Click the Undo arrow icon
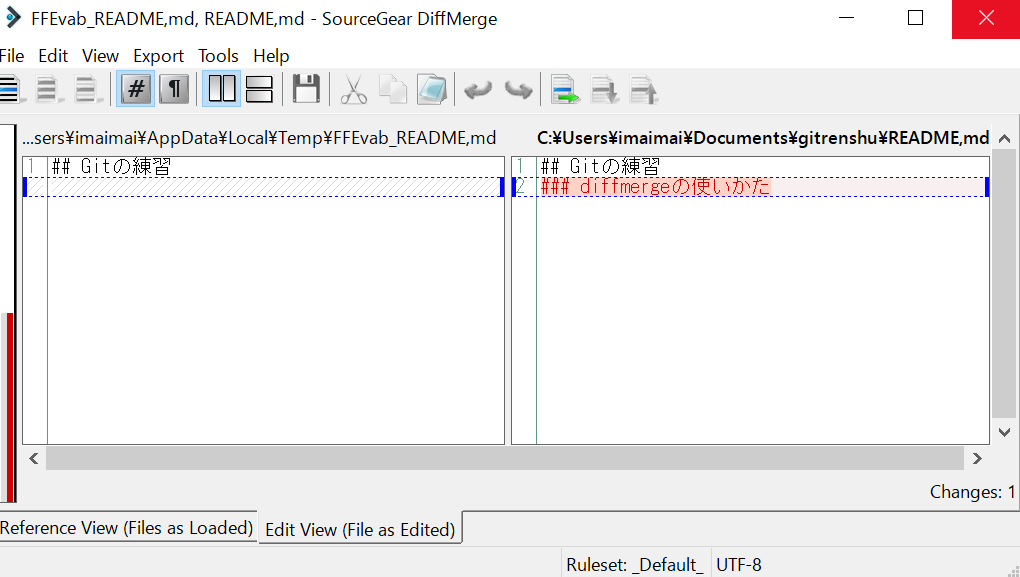The height and width of the screenshot is (577, 1020). coord(478,89)
